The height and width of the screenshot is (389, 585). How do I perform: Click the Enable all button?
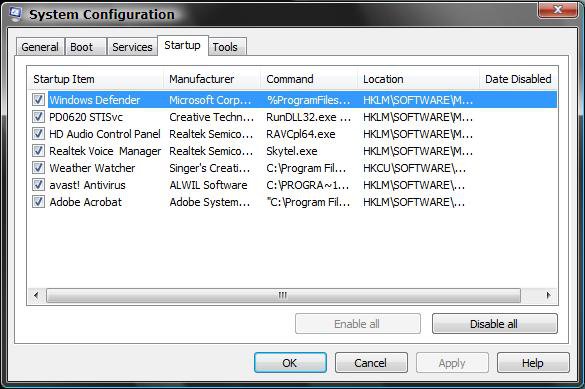(357, 324)
